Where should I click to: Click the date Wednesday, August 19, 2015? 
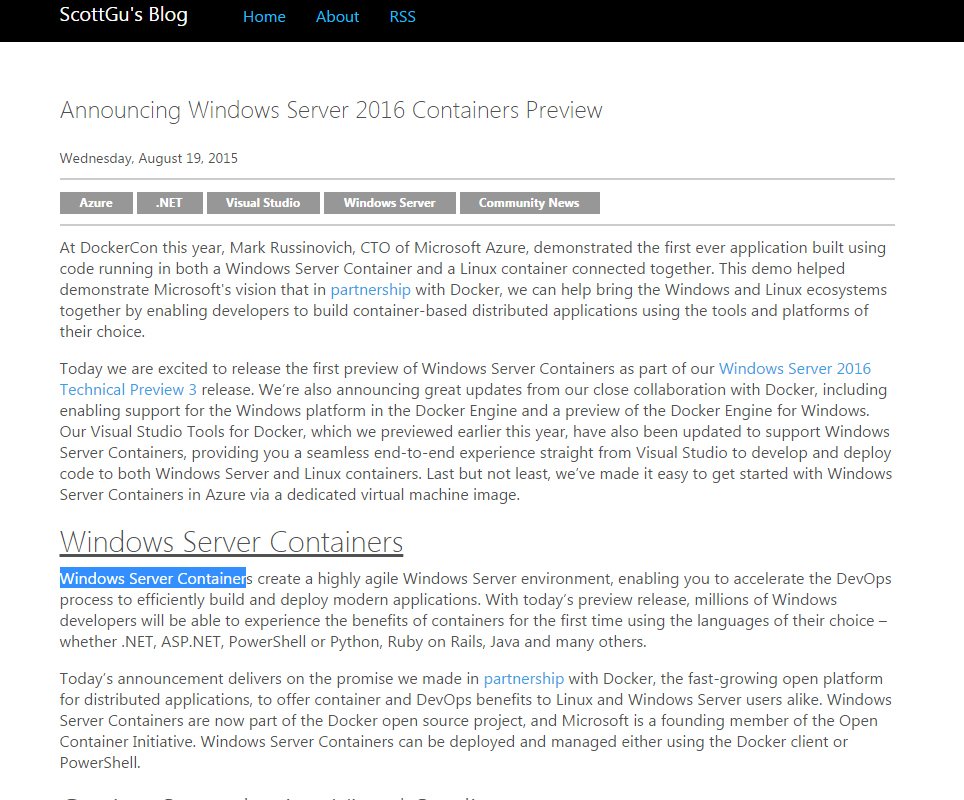[149, 159]
